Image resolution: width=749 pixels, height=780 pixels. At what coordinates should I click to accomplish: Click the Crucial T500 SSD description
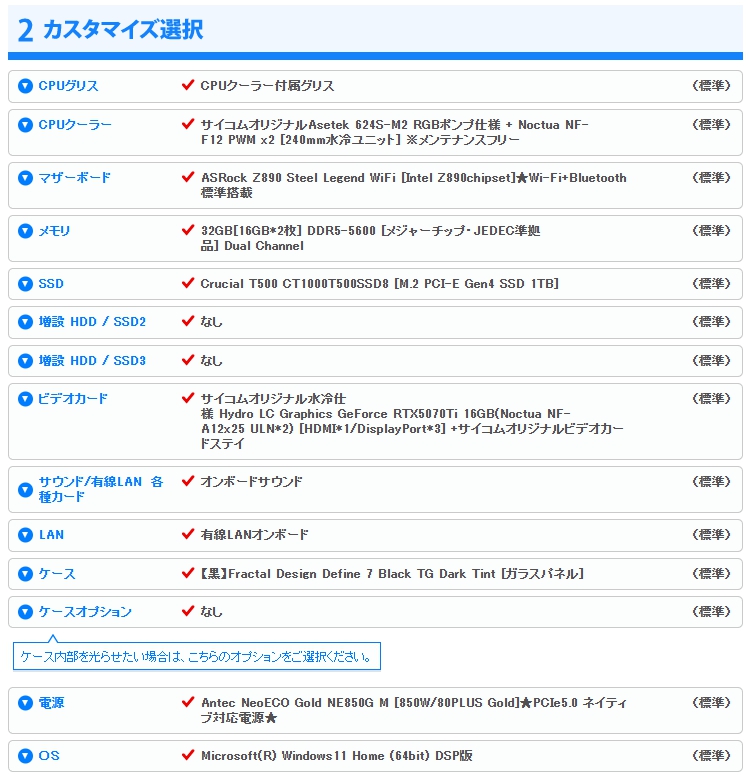[379, 284]
